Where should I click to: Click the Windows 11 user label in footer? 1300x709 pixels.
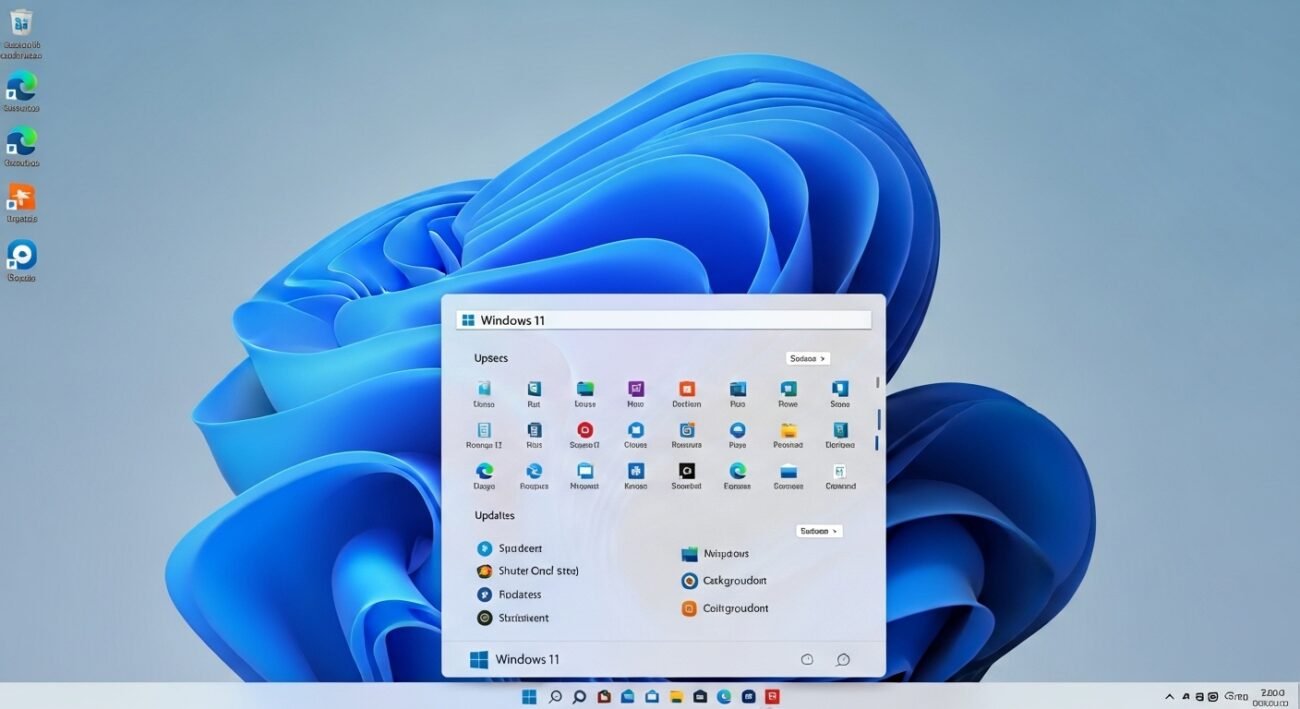click(x=526, y=659)
